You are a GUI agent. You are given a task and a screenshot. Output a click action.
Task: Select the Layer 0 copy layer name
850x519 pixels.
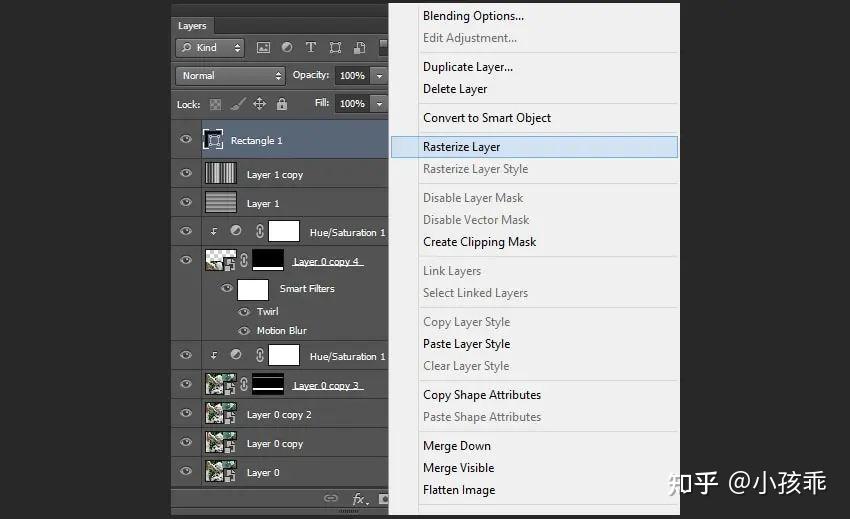[275, 444]
